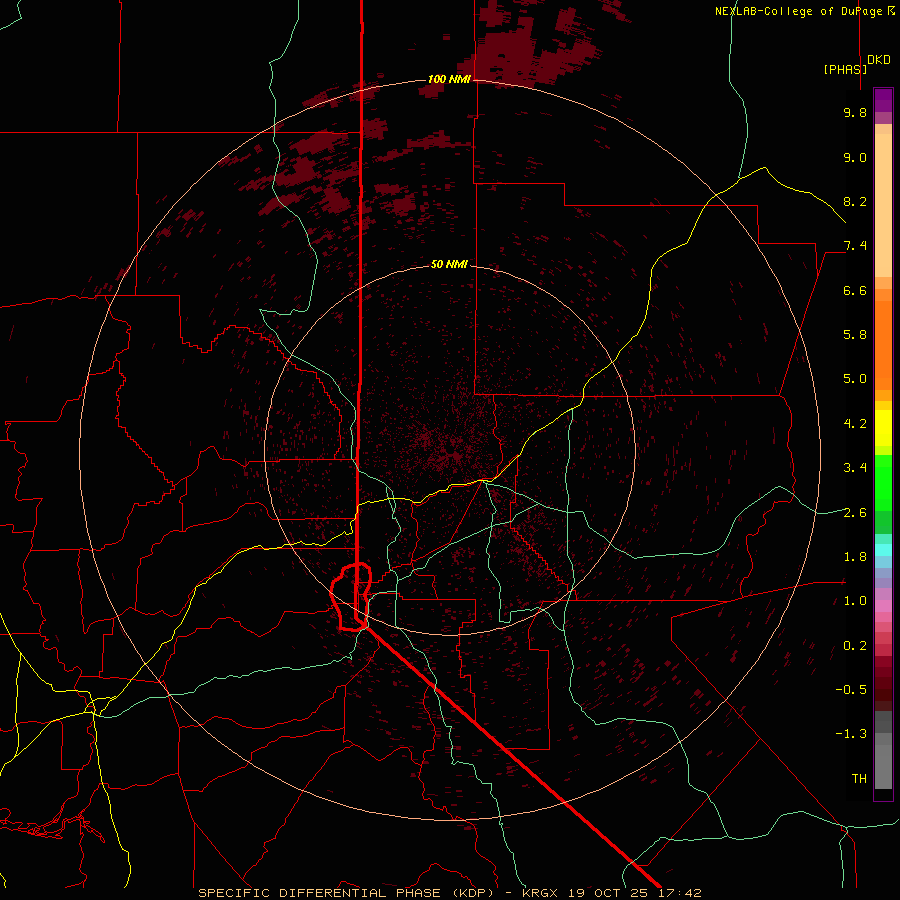Image resolution: width=900 pixels, height=900 pixels.
Task: Click the 3.4 scale value
Action: point(855,468)
